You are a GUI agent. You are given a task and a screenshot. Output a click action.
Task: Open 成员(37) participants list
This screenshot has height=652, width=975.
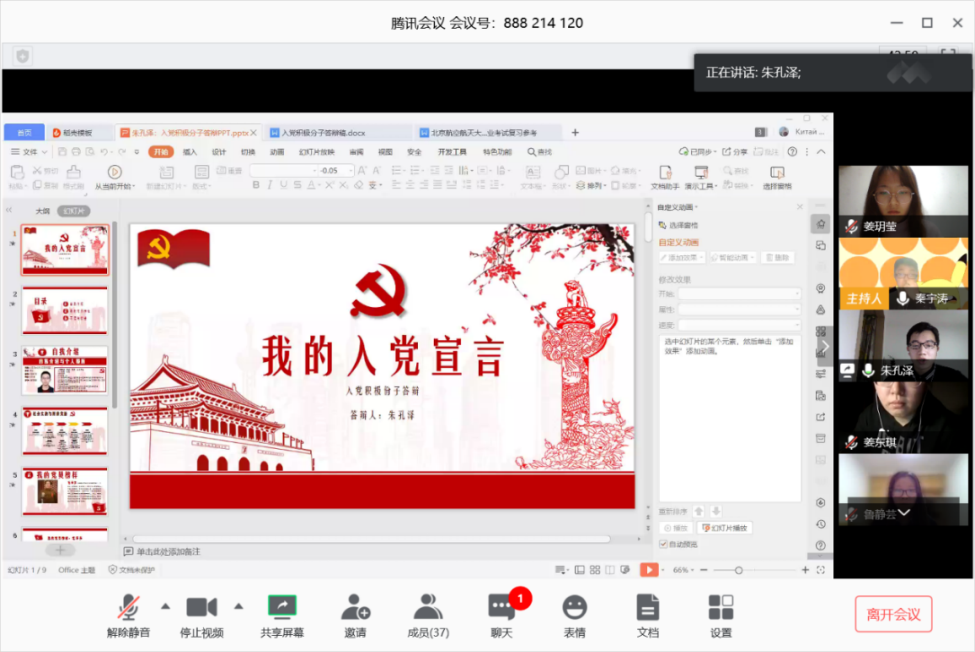[428, 608]
